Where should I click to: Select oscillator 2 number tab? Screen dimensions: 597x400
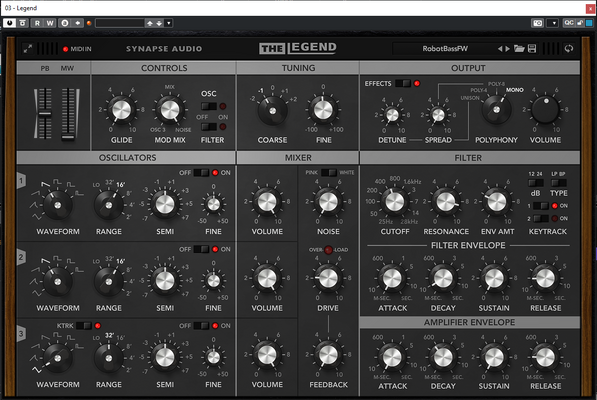(21, 257)
